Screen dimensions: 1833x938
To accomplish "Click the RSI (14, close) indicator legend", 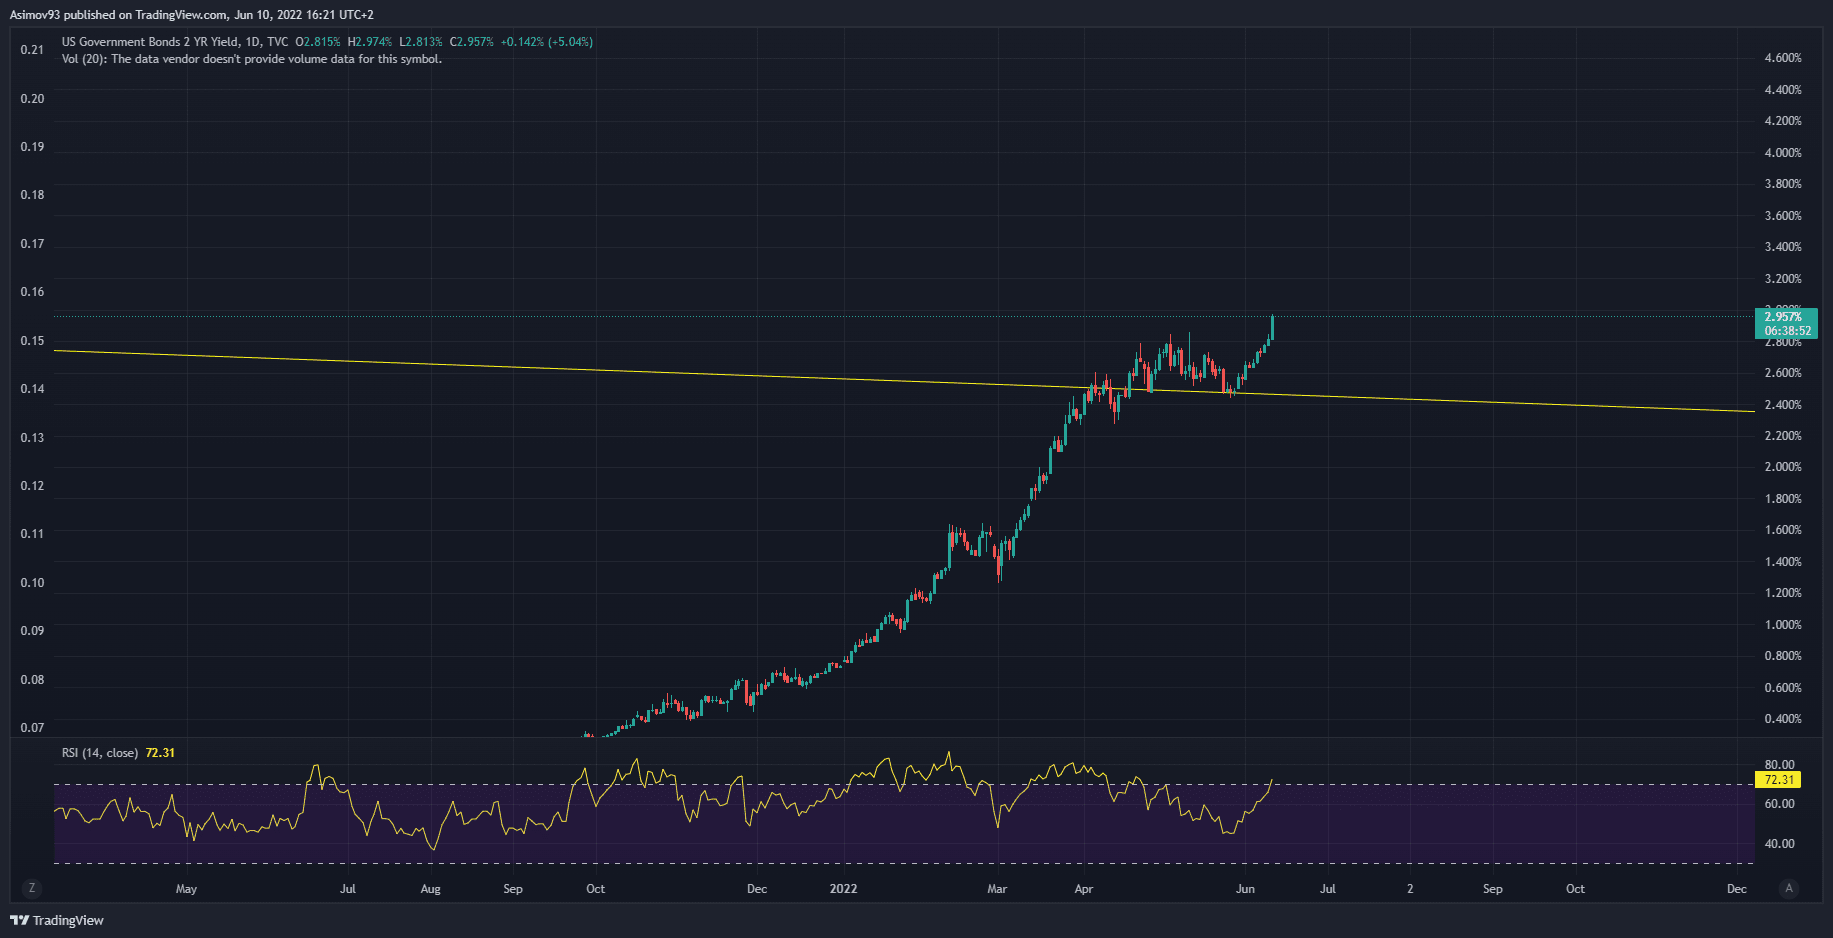I will point(100,753).
